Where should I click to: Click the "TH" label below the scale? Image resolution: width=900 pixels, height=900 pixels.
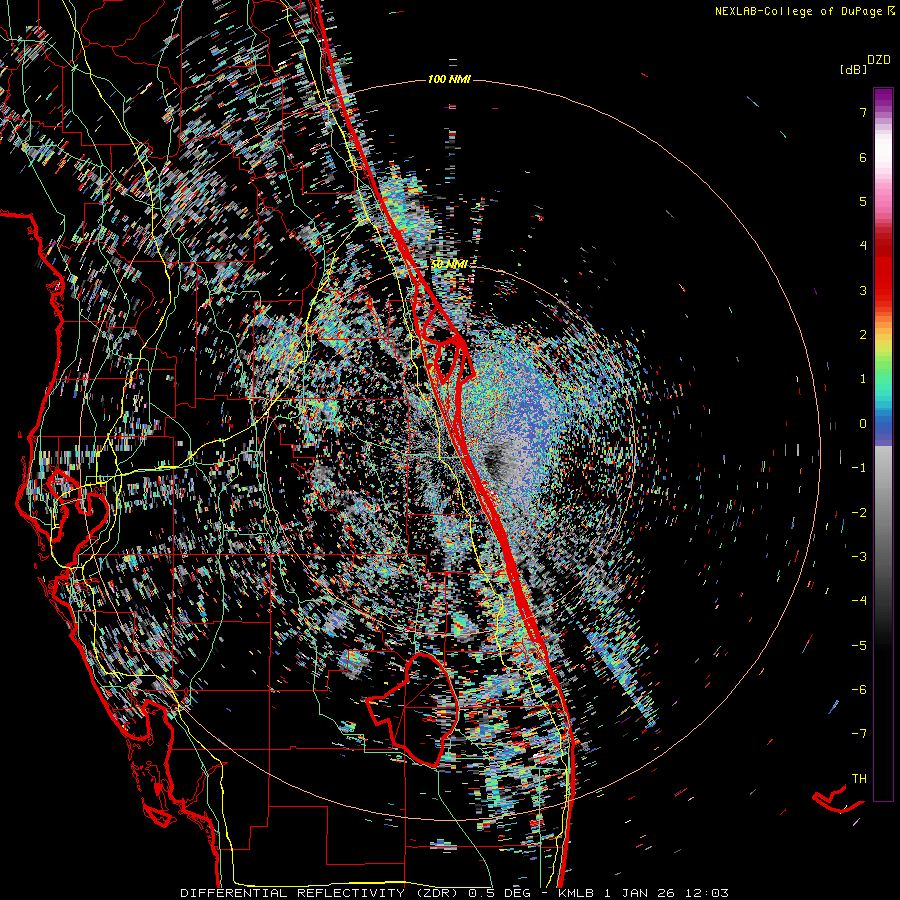click(859, 779)
